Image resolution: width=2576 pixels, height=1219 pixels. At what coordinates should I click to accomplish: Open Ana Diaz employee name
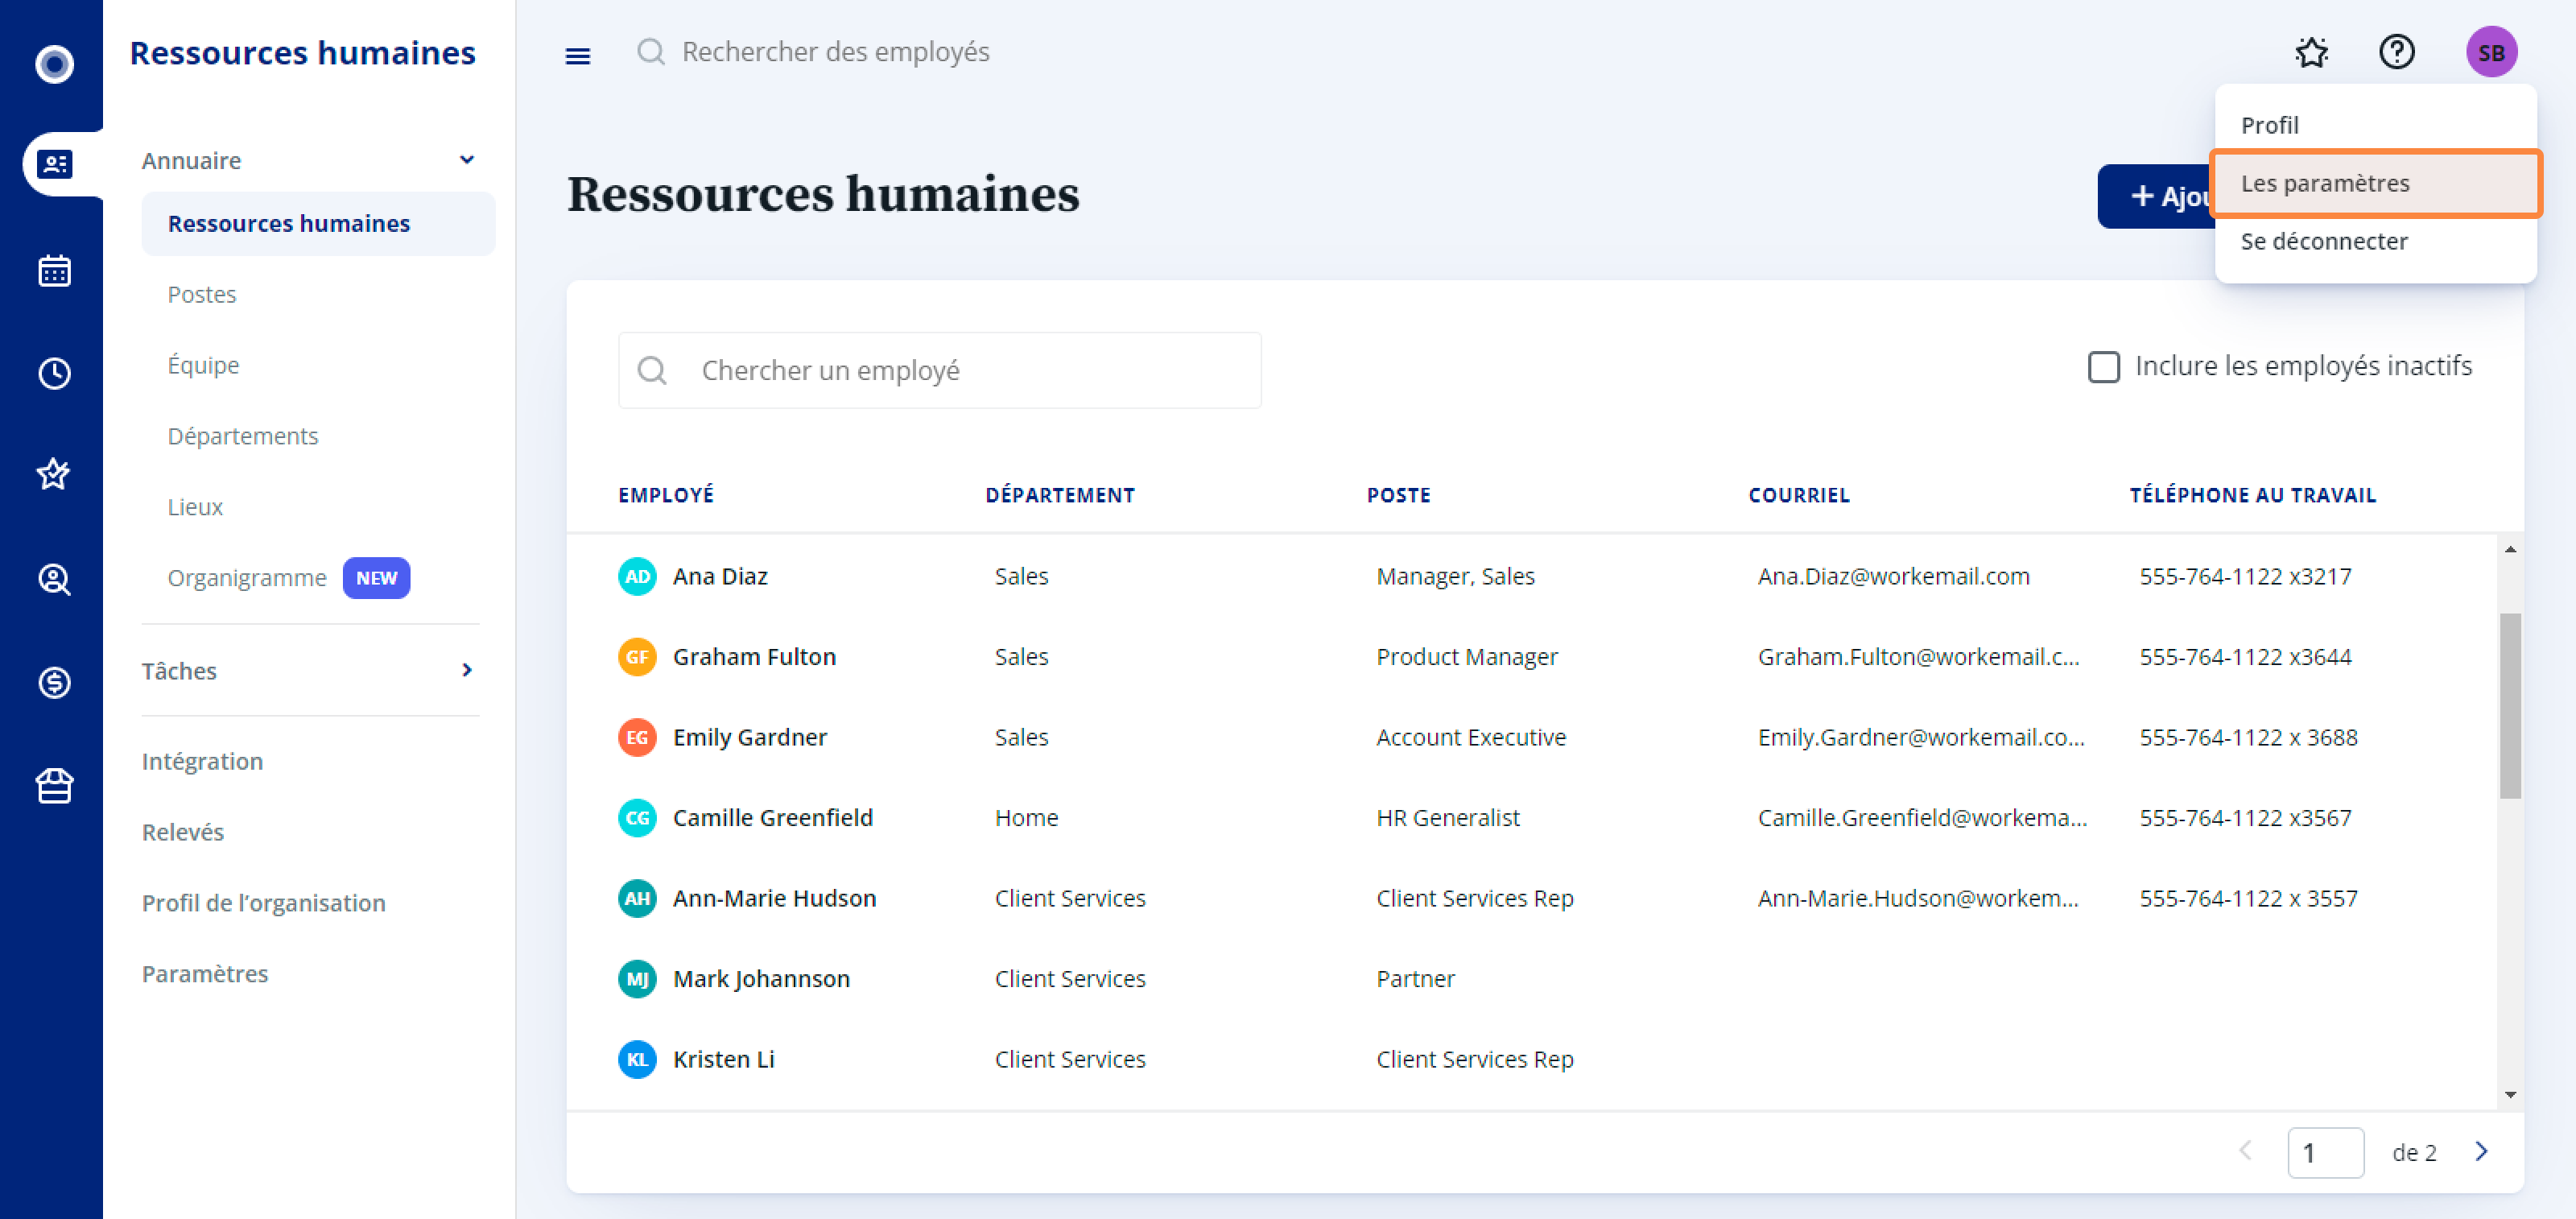click(x=720, y=576)
